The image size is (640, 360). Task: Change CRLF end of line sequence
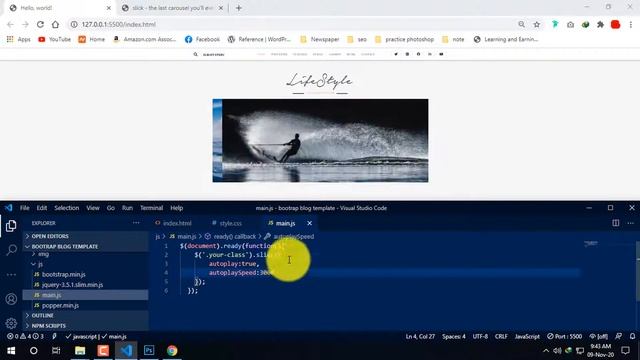click(x=501, y=336)
